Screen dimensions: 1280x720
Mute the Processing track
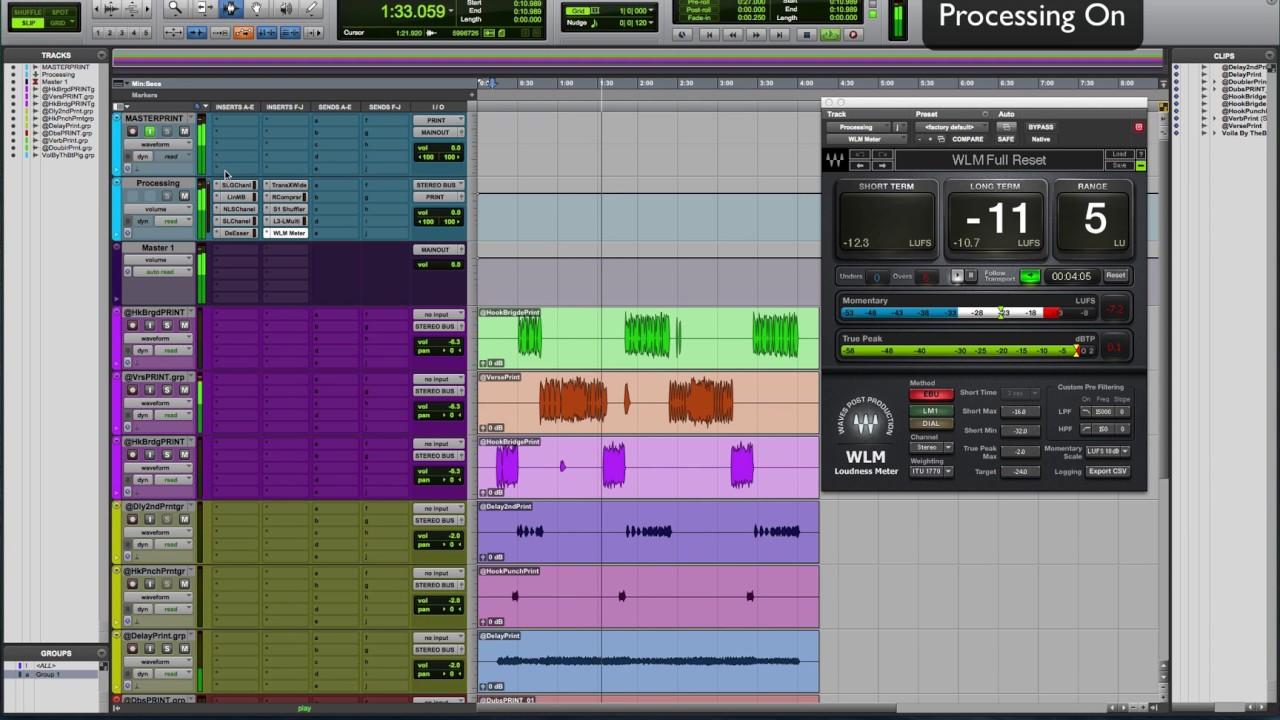[x=184, y=196]
